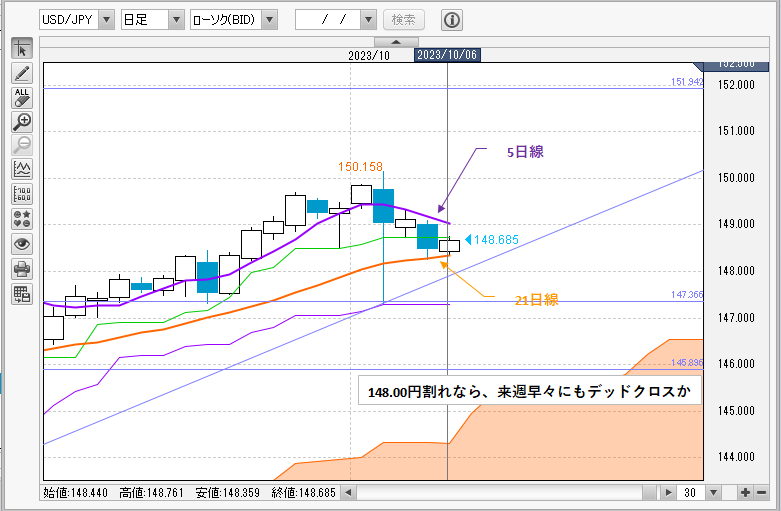Click the 152.000 price axis label
781x511 pixels.
[736, 85]
